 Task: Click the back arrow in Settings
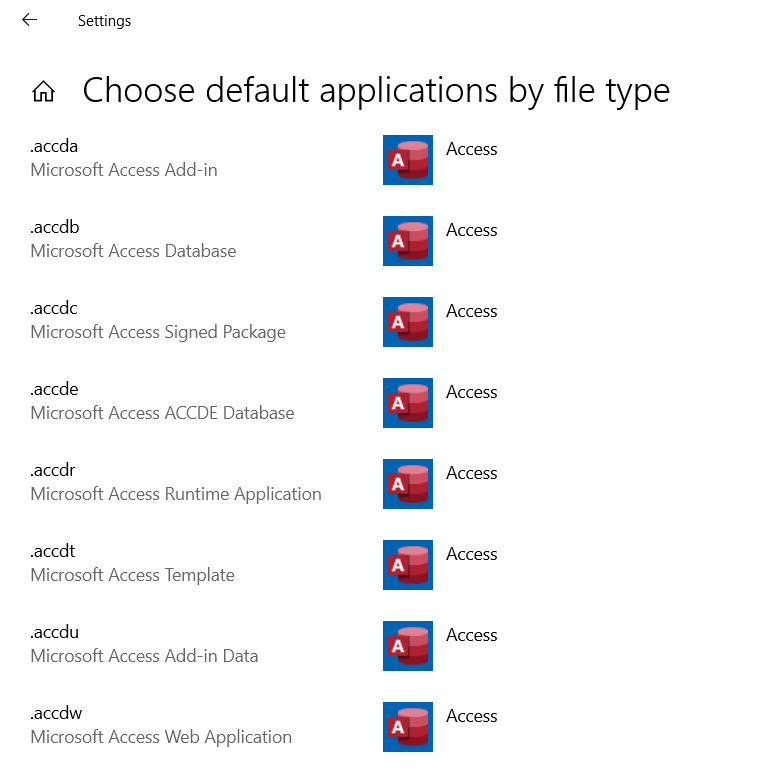point(29,20)
